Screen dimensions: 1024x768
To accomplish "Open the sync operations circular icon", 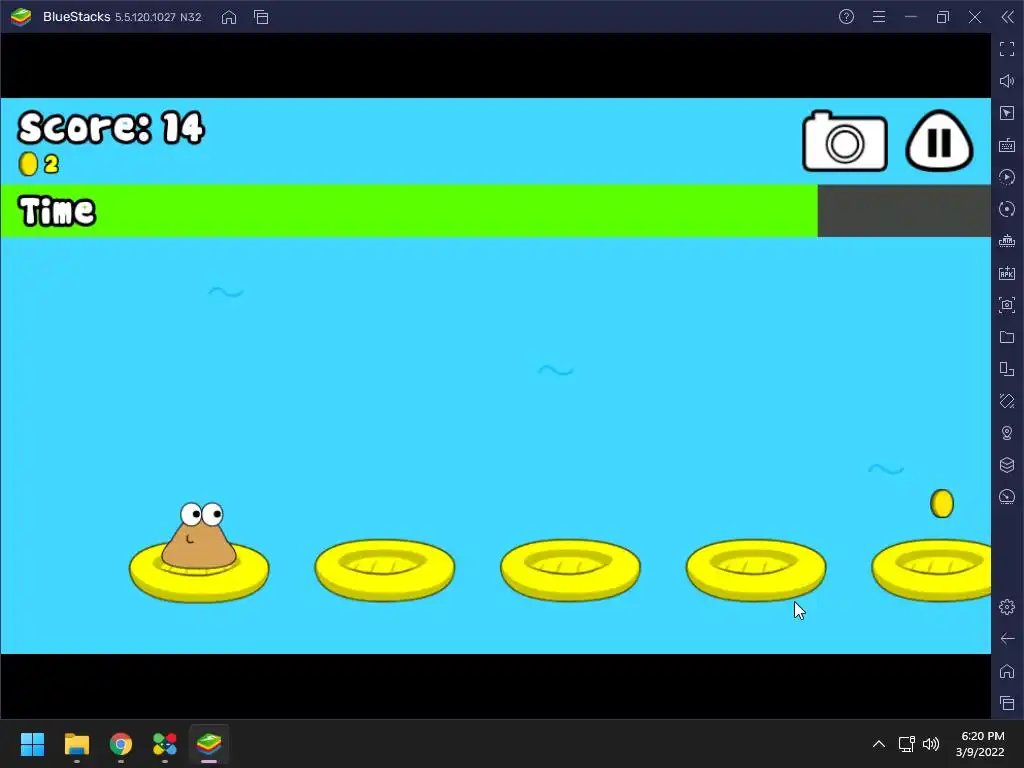I will [1007, 209].
